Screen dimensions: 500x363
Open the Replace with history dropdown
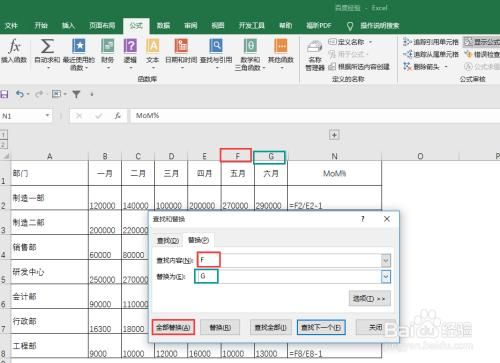tap(386, 277)
